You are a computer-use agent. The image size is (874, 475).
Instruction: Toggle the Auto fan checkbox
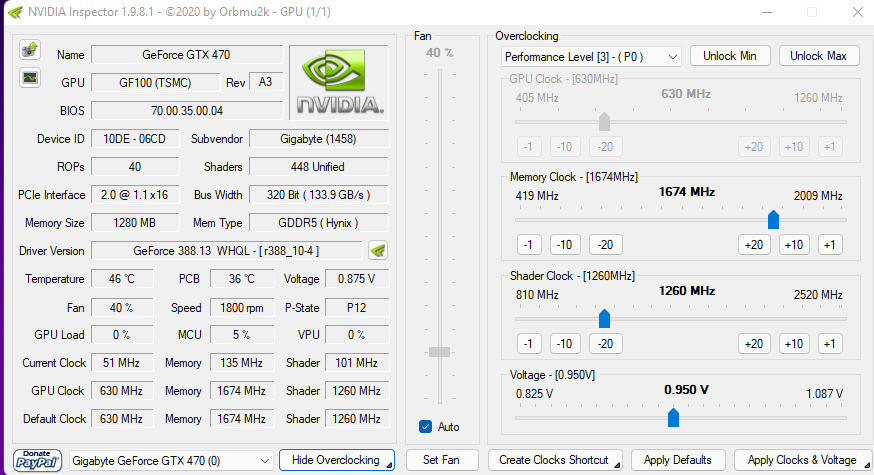(x=425, y=427)
